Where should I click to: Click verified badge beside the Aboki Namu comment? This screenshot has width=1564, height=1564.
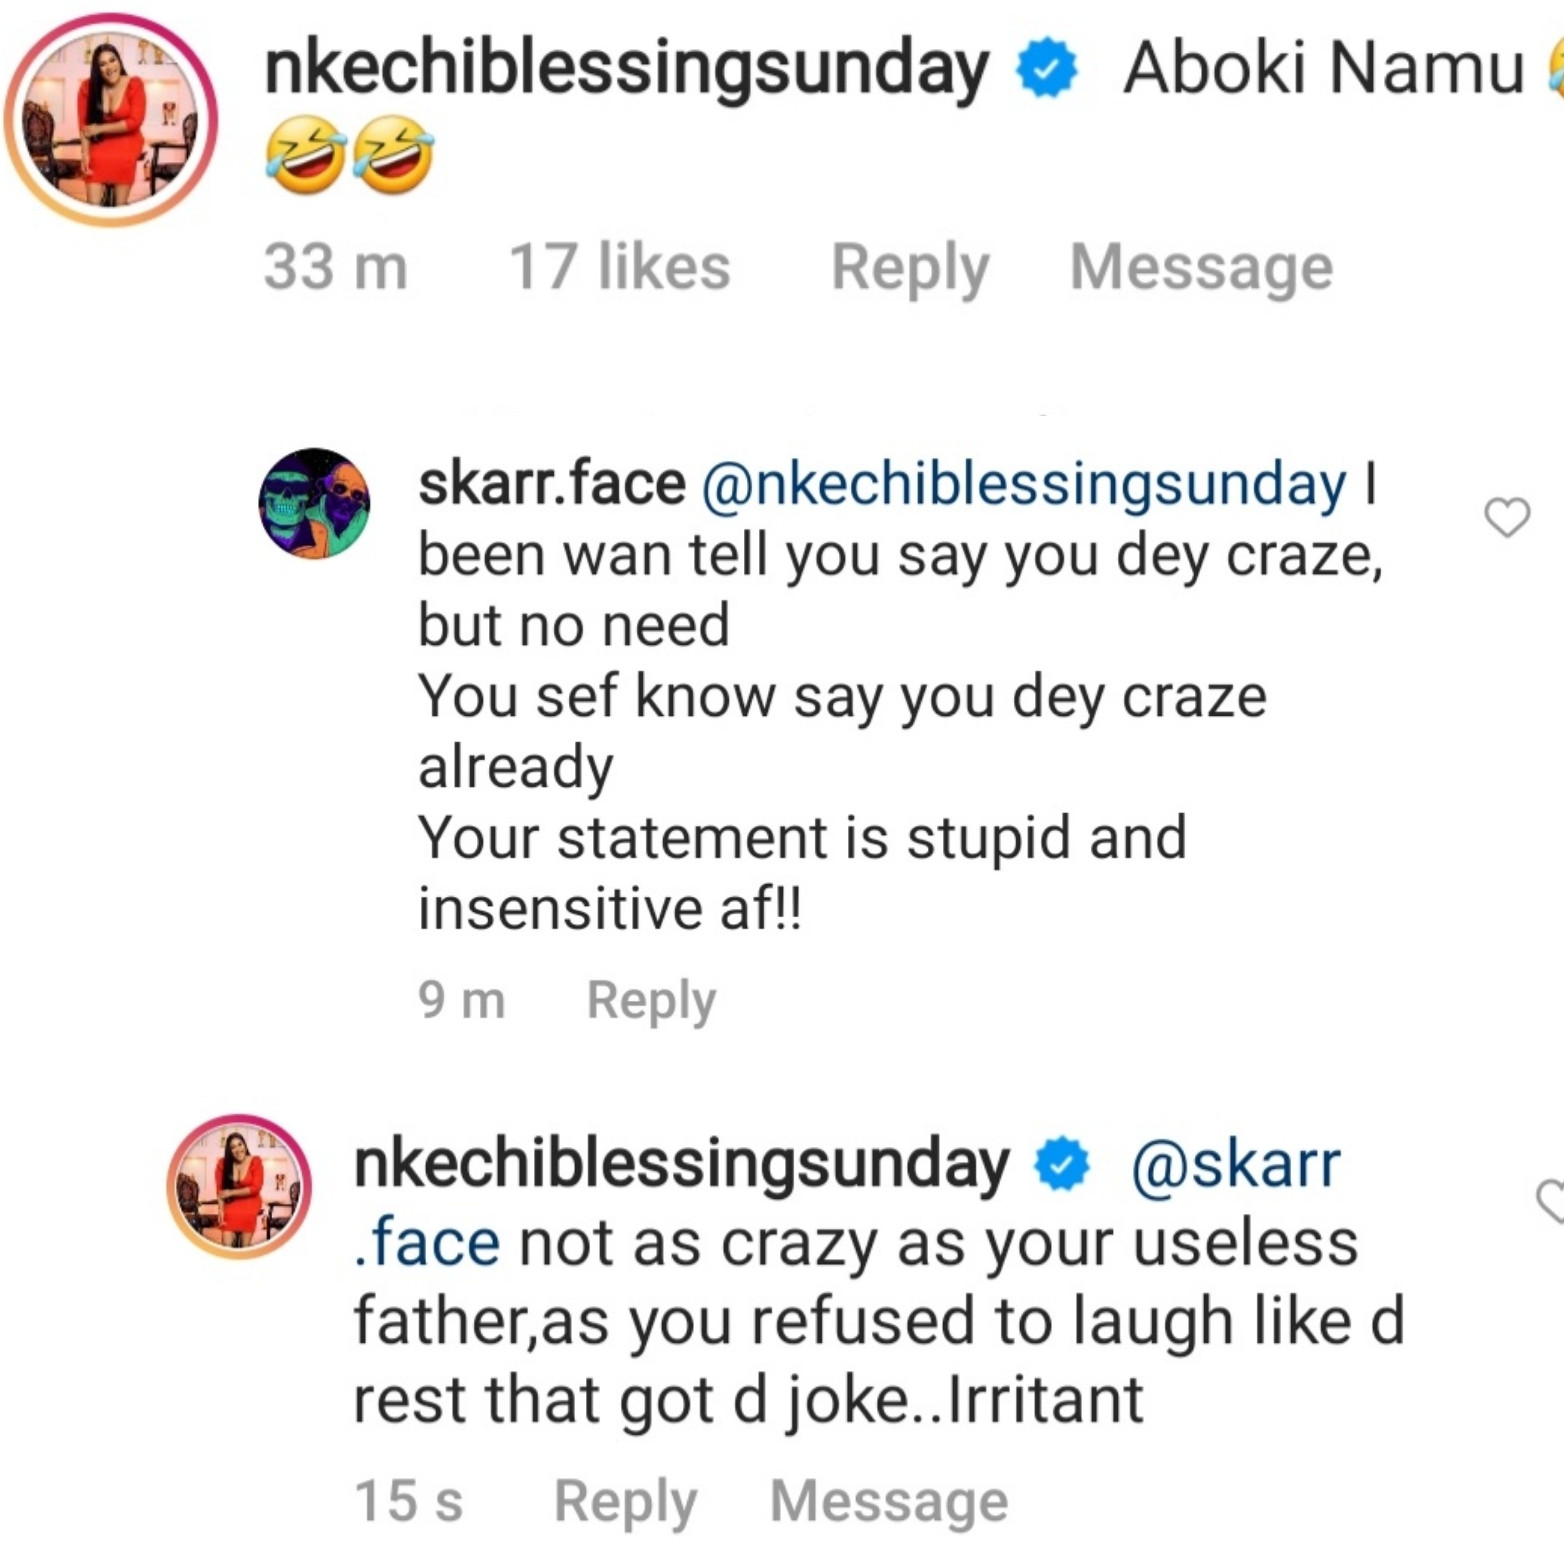pos(1046,69)
